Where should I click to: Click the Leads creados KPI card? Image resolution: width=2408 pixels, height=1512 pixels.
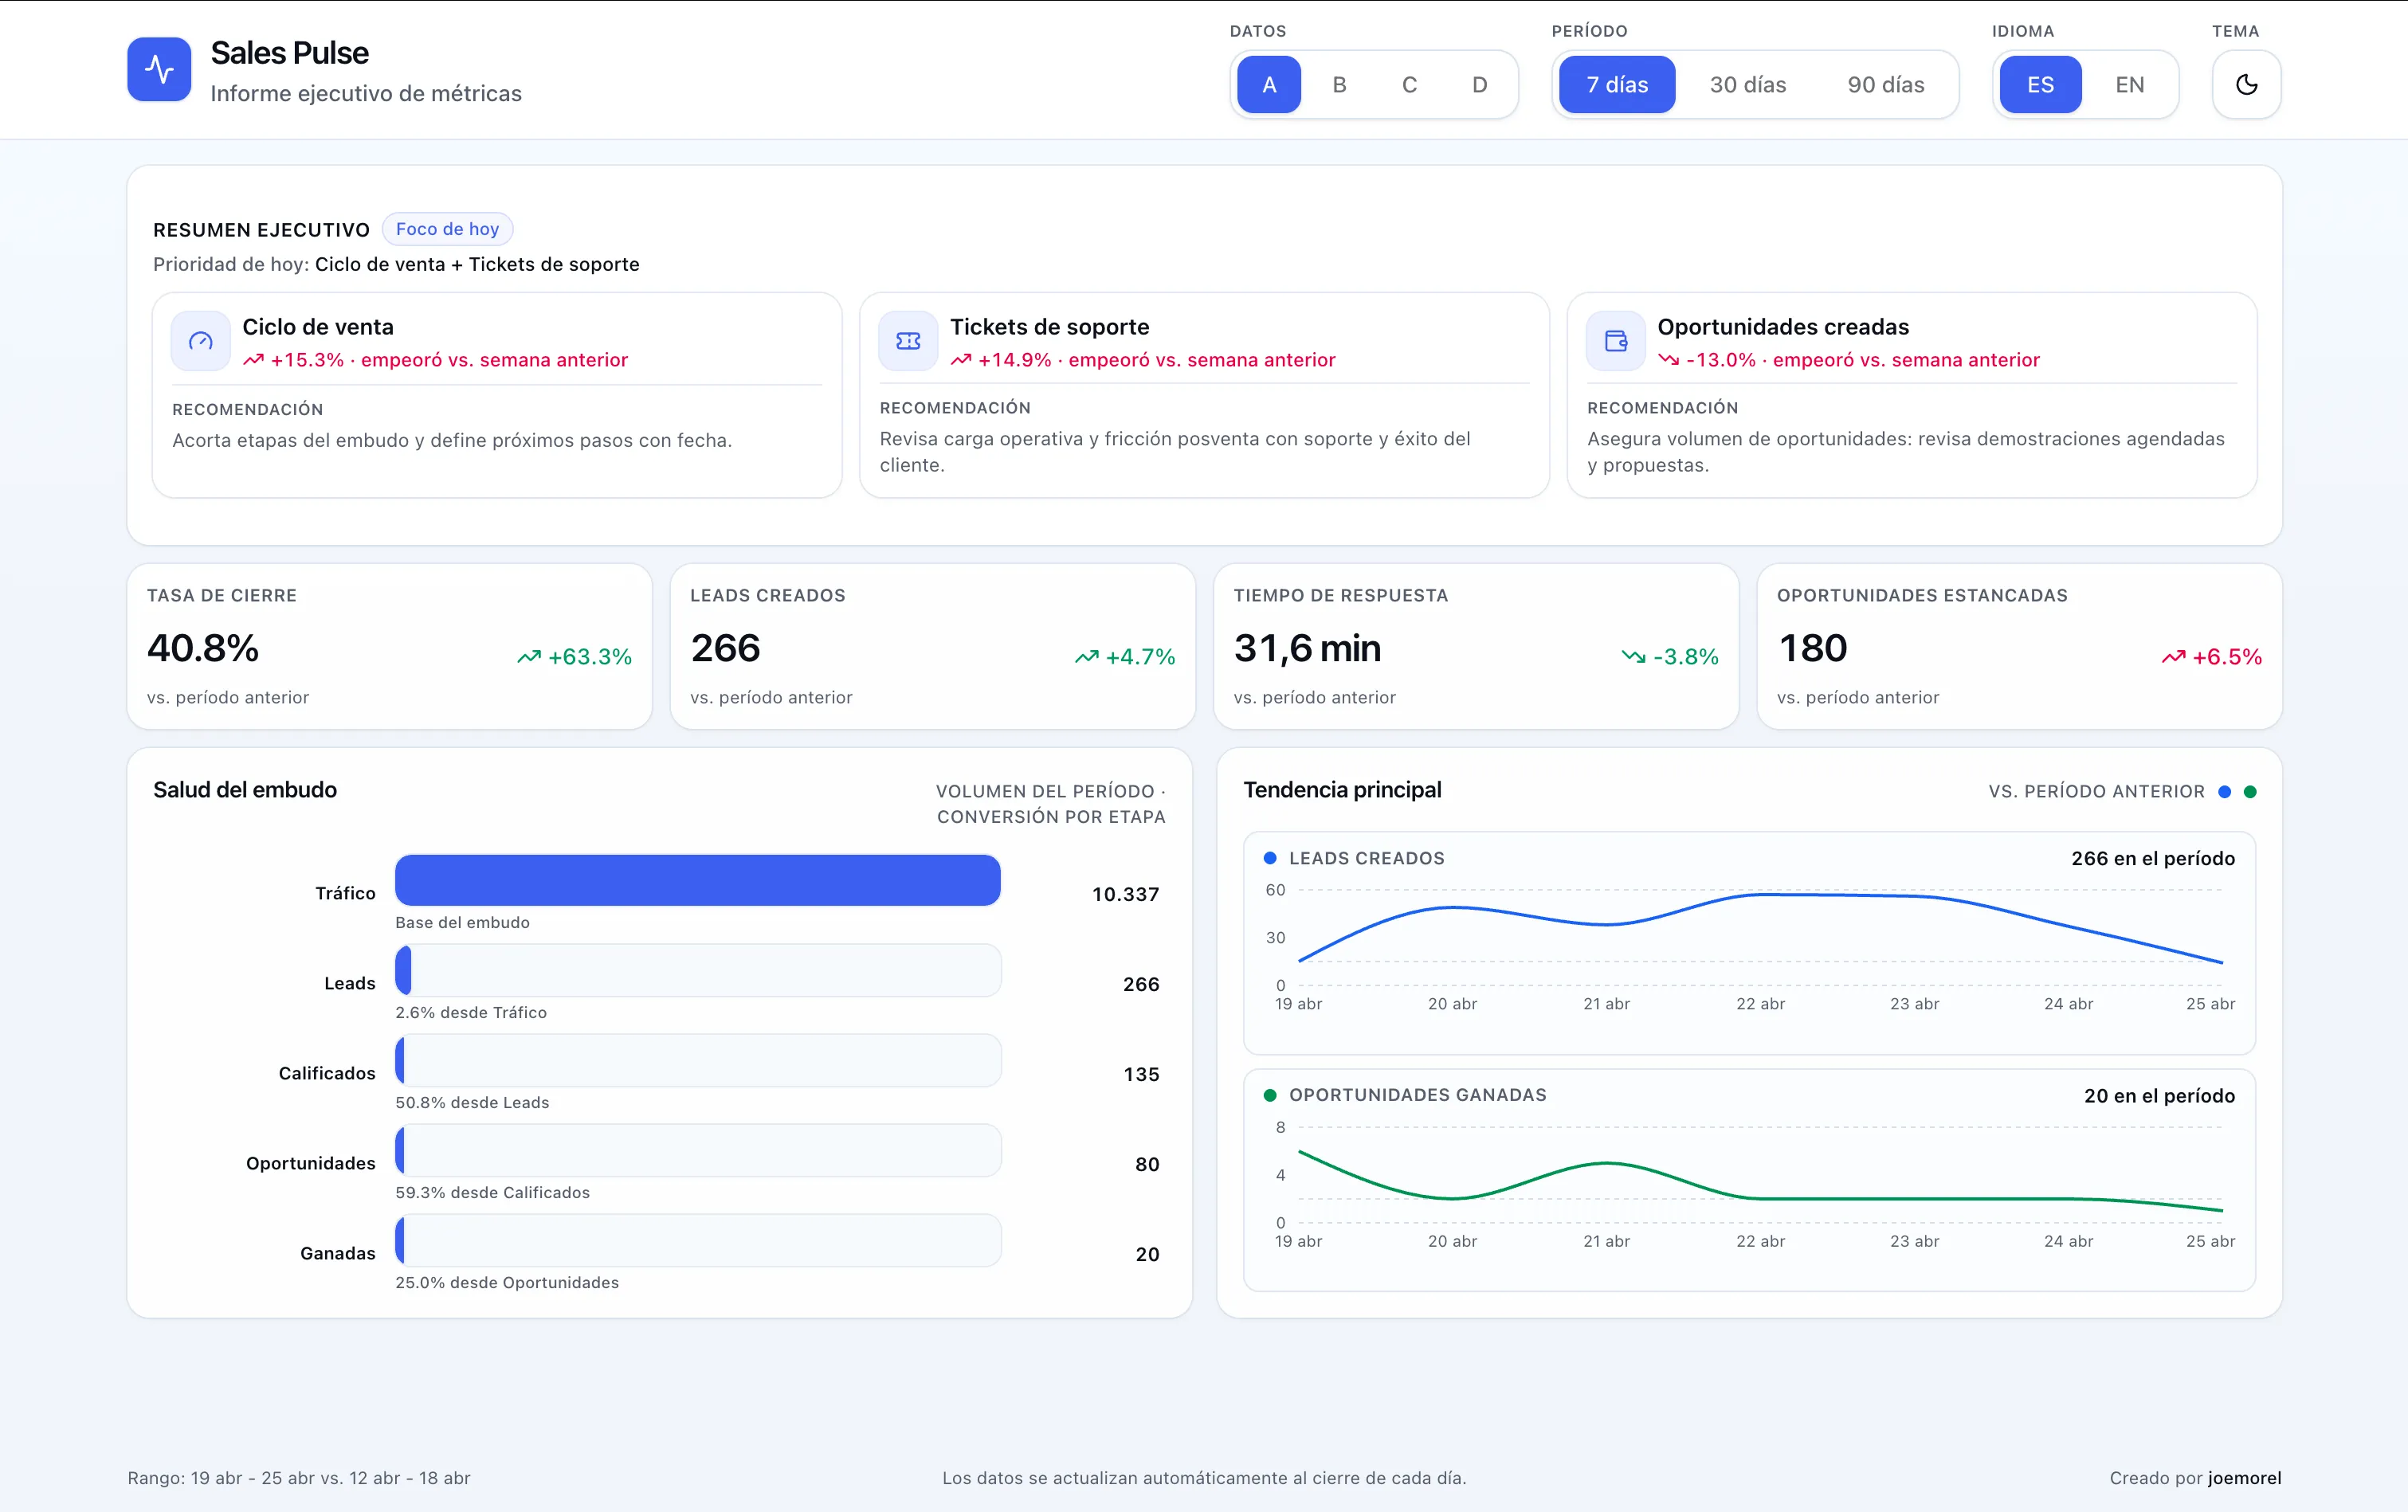tap(932, 646)
